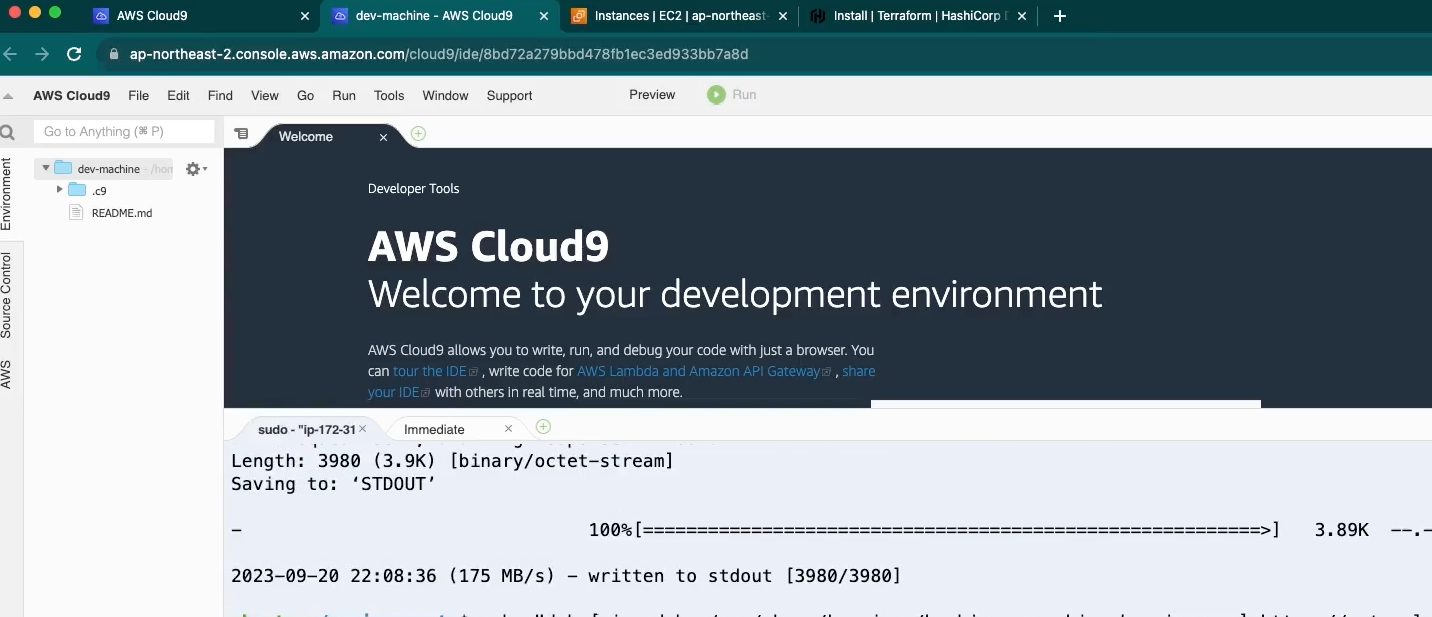Click the 2023-09-20 22:08:36 terminal line
The width and height of the screenshot is (1432, 617).
click(566, 576)
